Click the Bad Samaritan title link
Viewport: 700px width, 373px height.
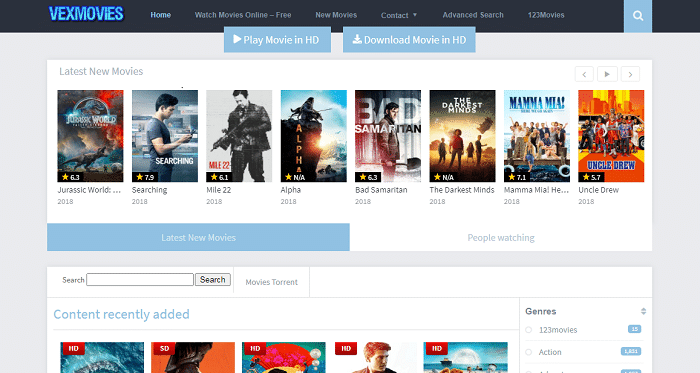(x=381, y=190)
